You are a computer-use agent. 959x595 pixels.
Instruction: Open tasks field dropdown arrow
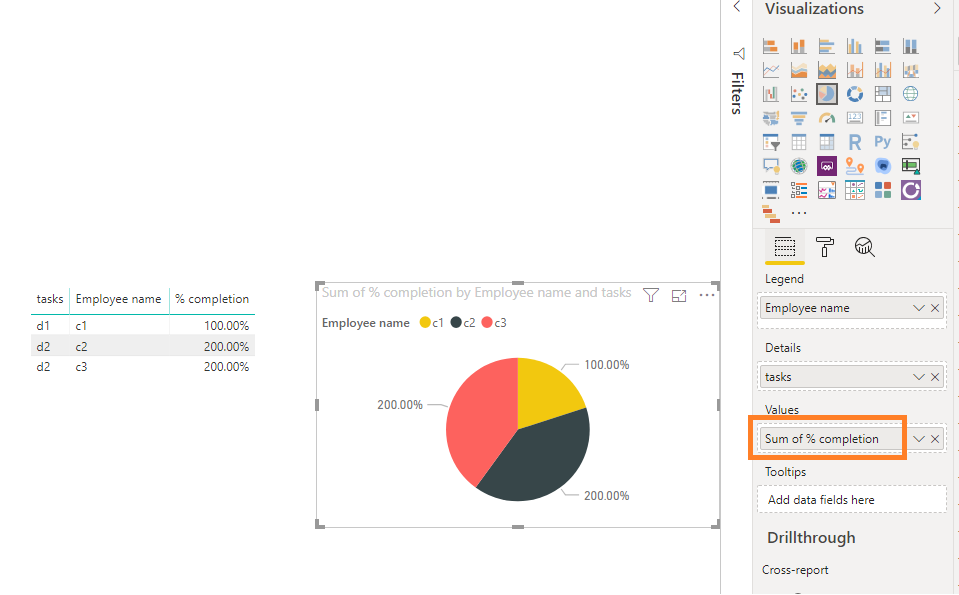[919, 377]
